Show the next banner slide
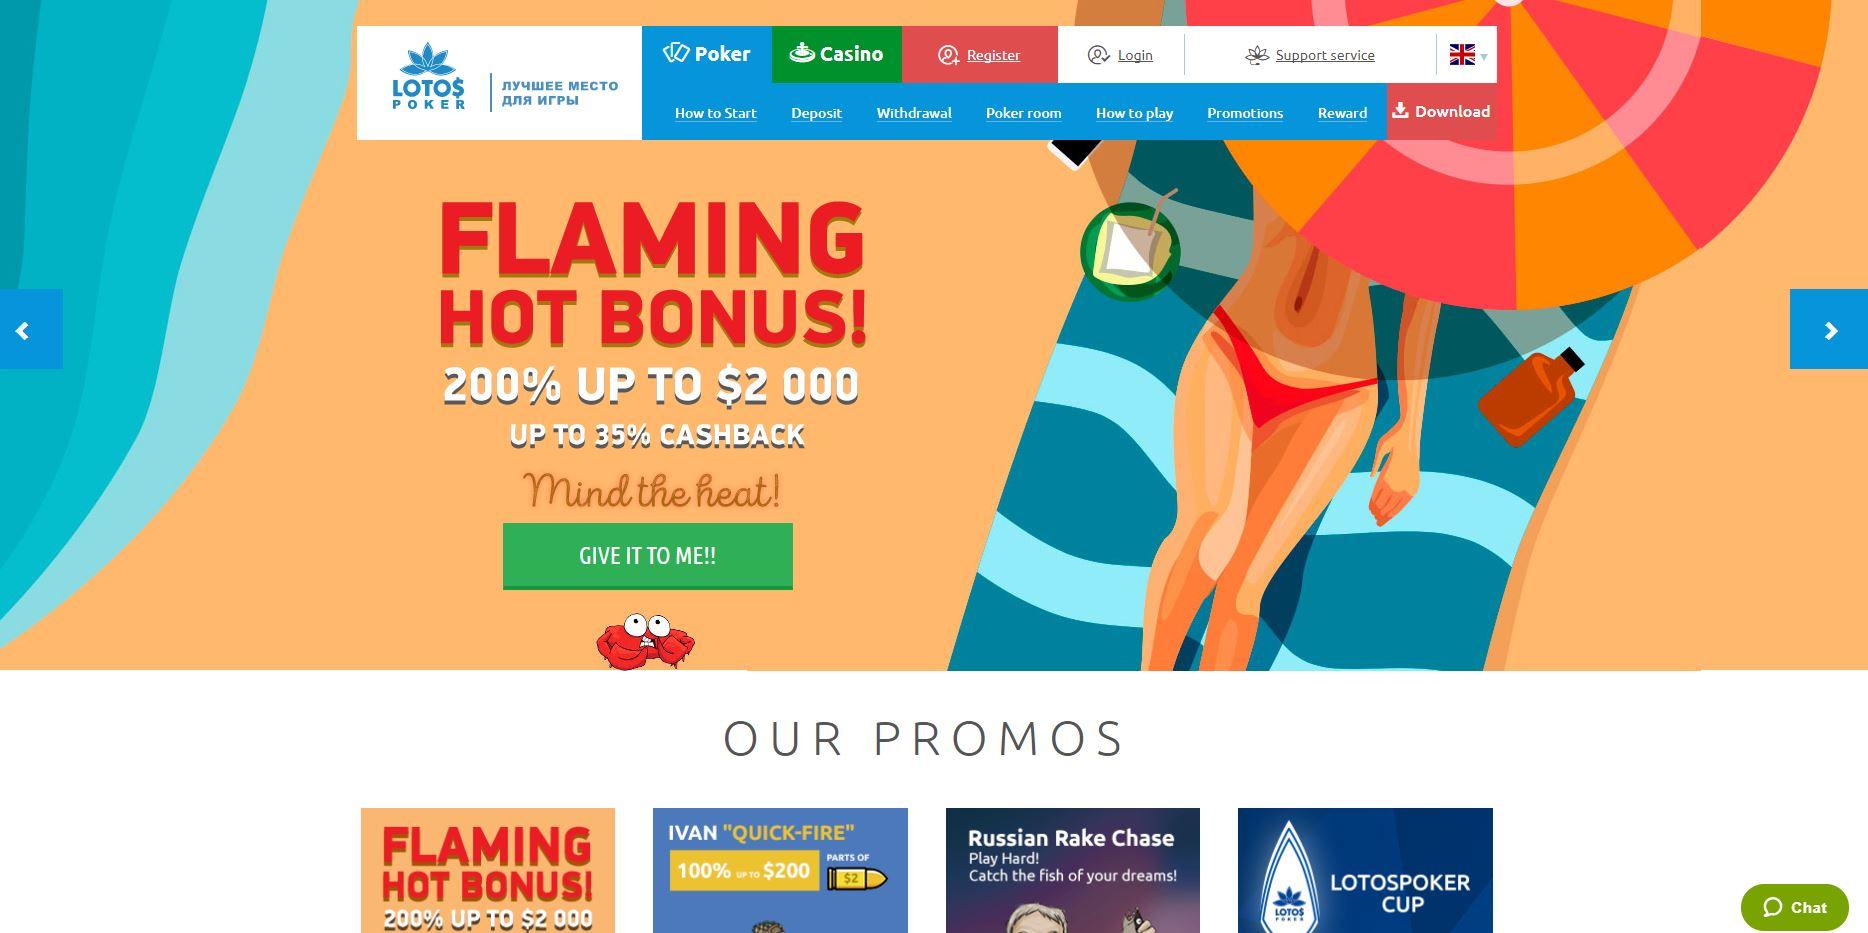Image resolution: width=1868 pixels, height=933 pixels. click(x=1829, y=329)
